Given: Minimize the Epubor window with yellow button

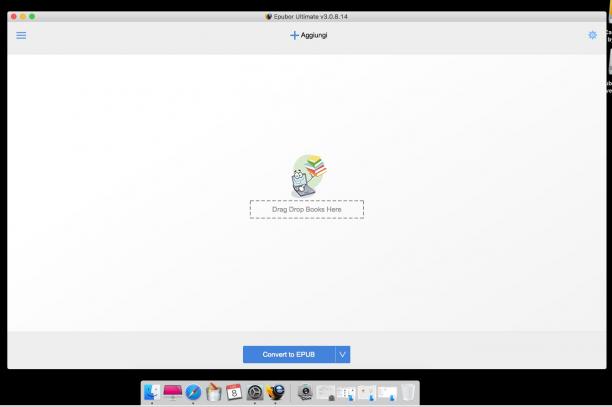Looking at the screenshot, I should pyautogui.click(x=23, y=16).
